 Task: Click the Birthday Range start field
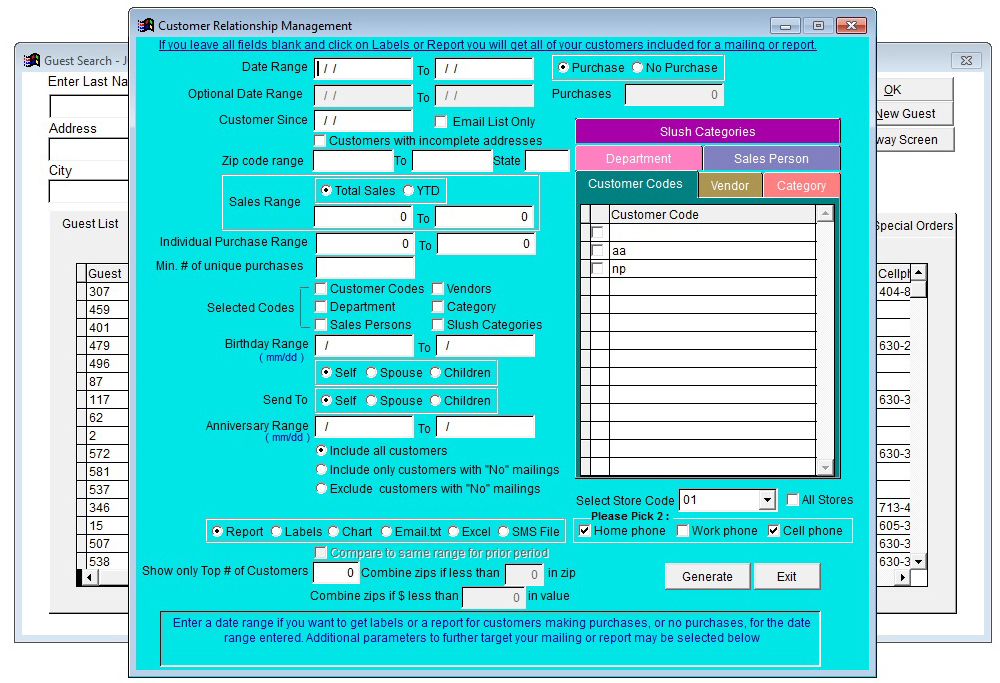click(x=364, y=346)
